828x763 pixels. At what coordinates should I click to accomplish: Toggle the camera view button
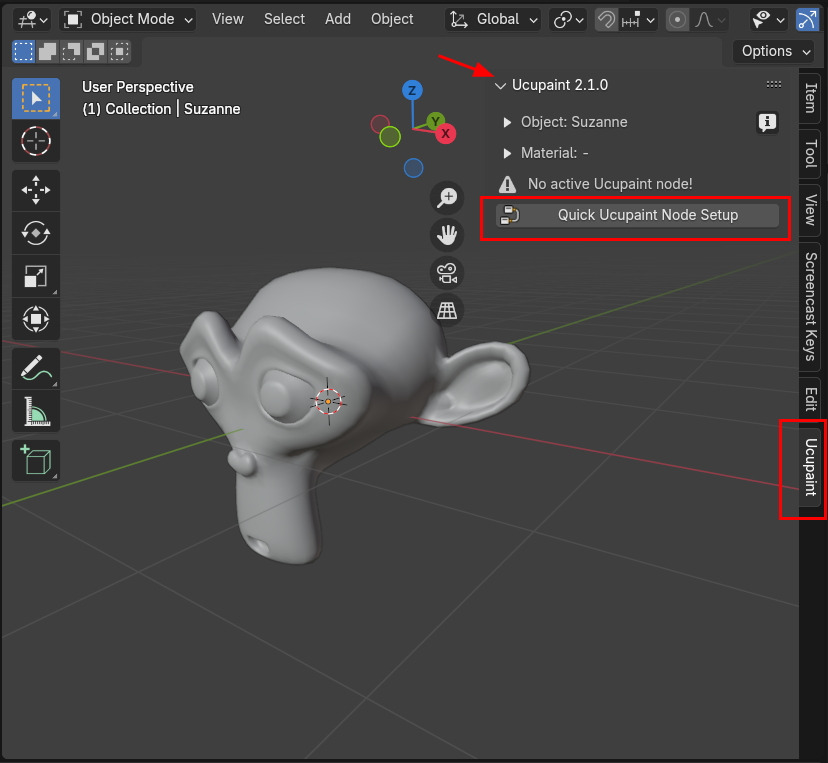(x=447, y=273)
